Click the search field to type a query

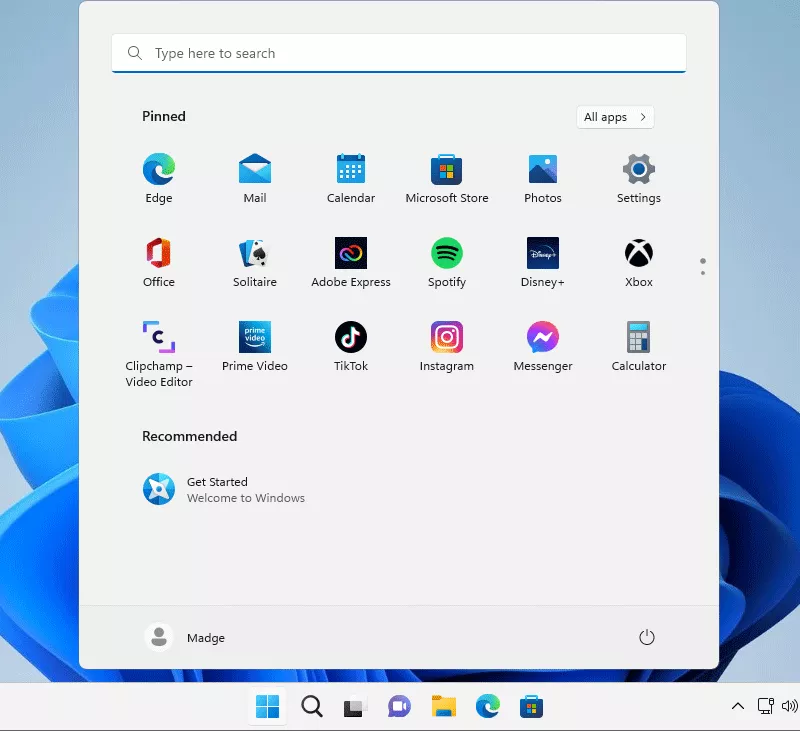tap(398, 52)
